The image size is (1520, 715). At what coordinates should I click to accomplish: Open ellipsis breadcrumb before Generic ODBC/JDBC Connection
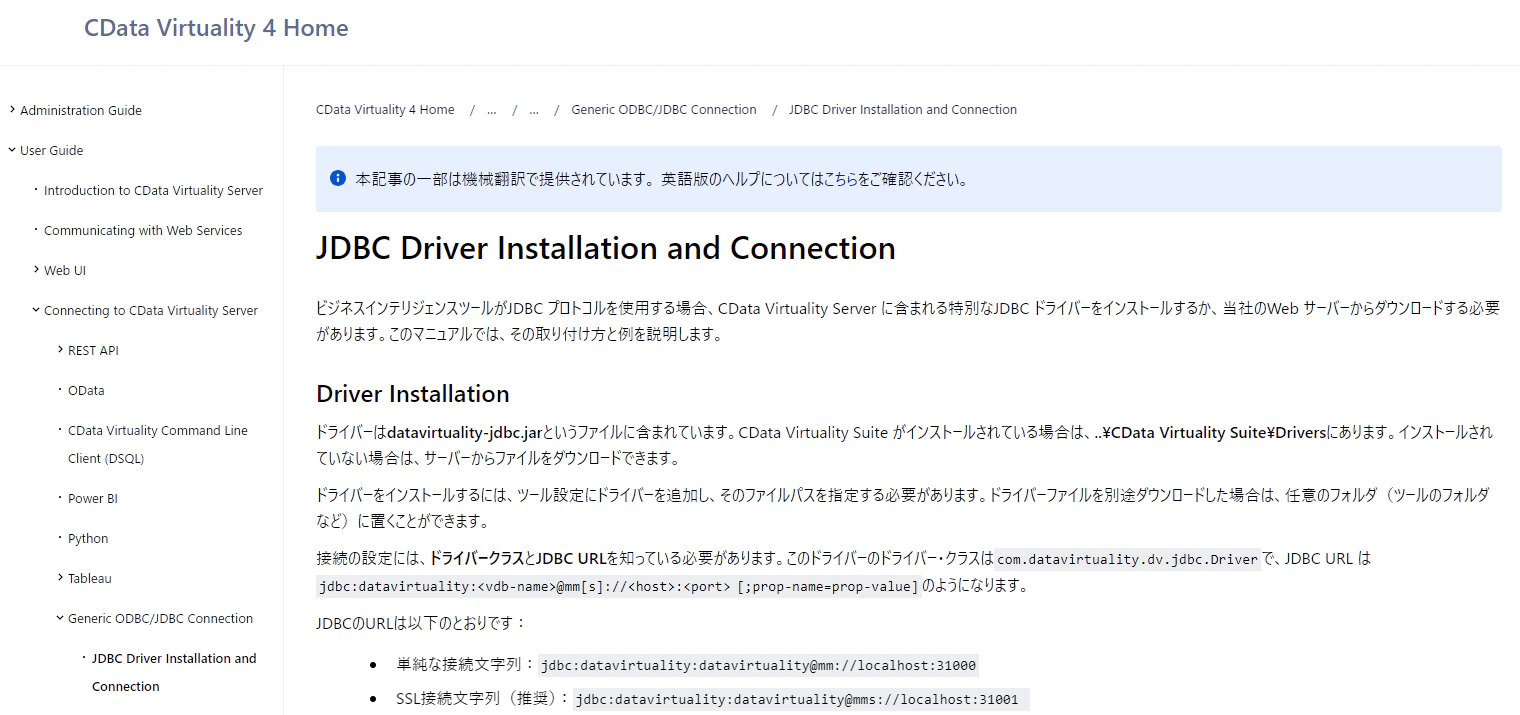coord(534,110)
